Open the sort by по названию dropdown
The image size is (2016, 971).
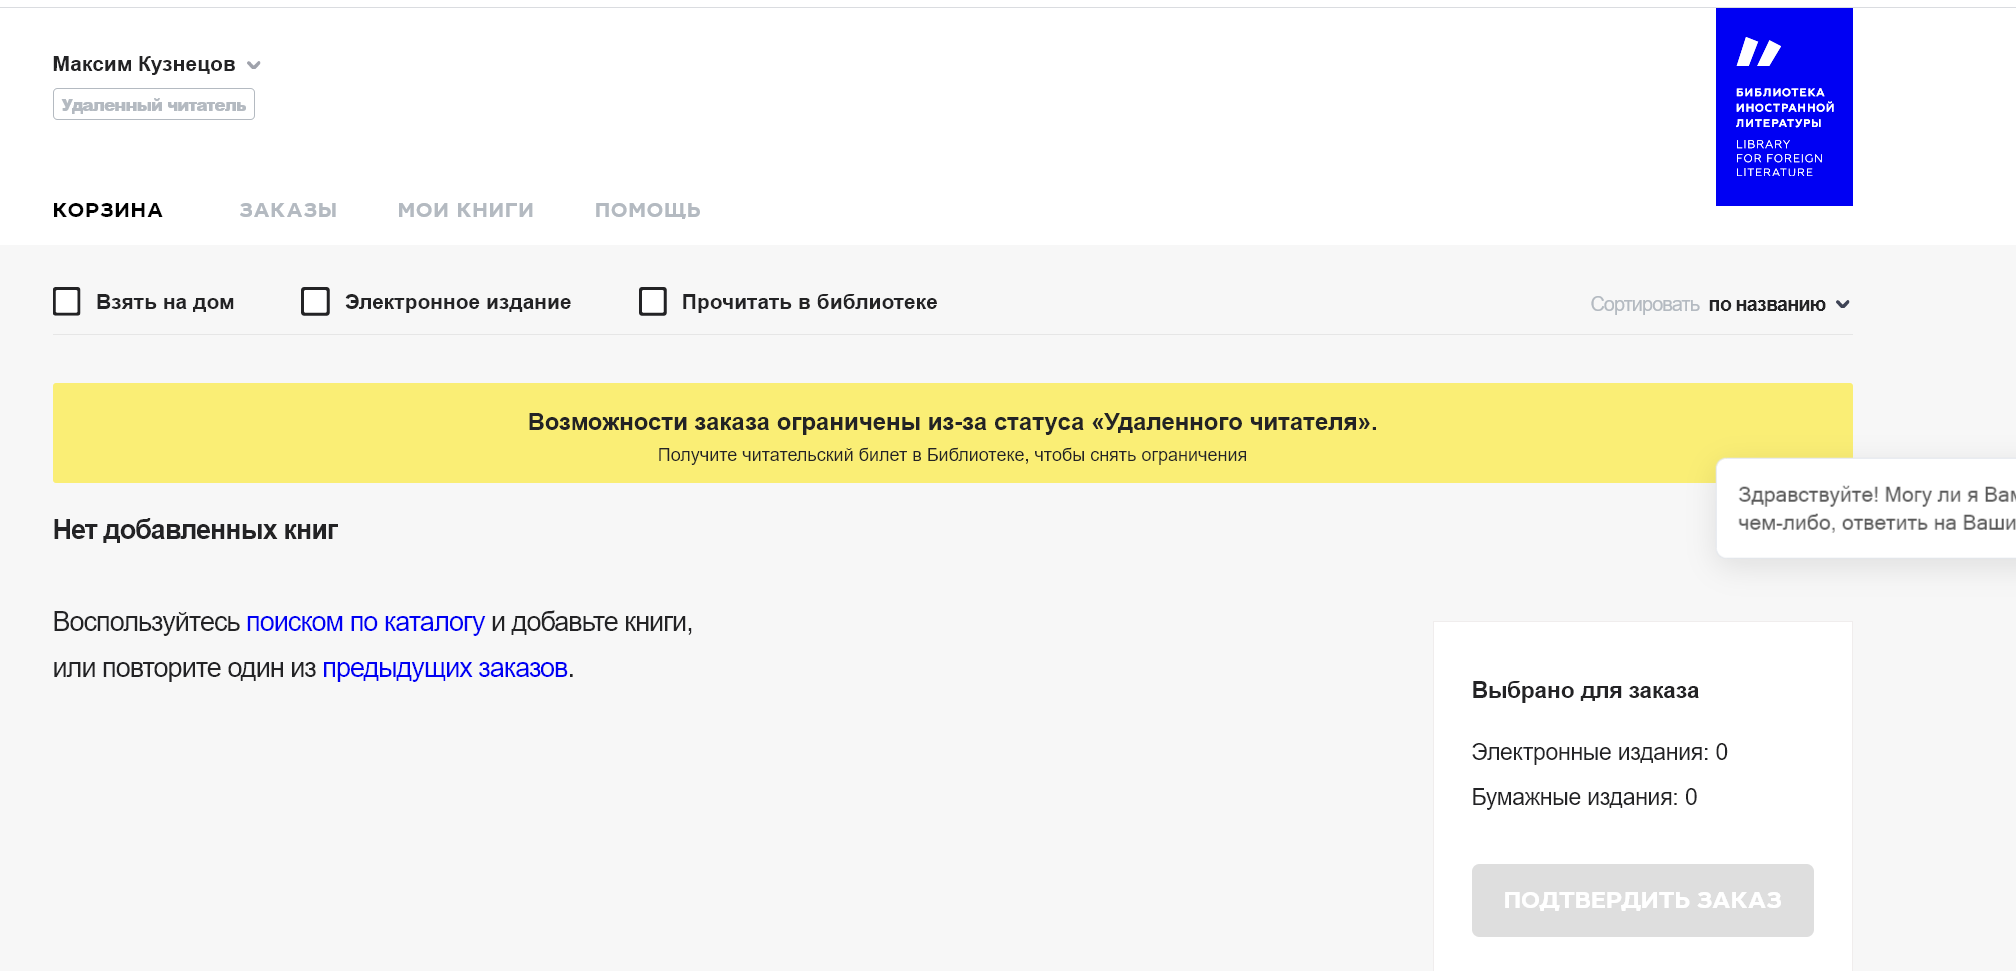[x=1766, y=304]
